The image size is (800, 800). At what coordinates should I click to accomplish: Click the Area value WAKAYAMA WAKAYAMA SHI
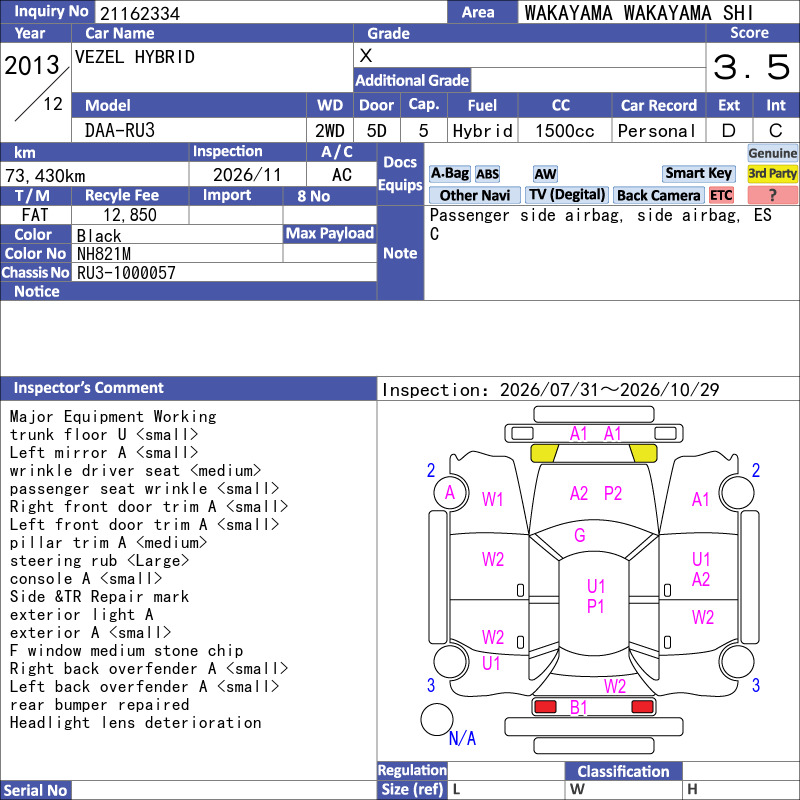point(638,13)
